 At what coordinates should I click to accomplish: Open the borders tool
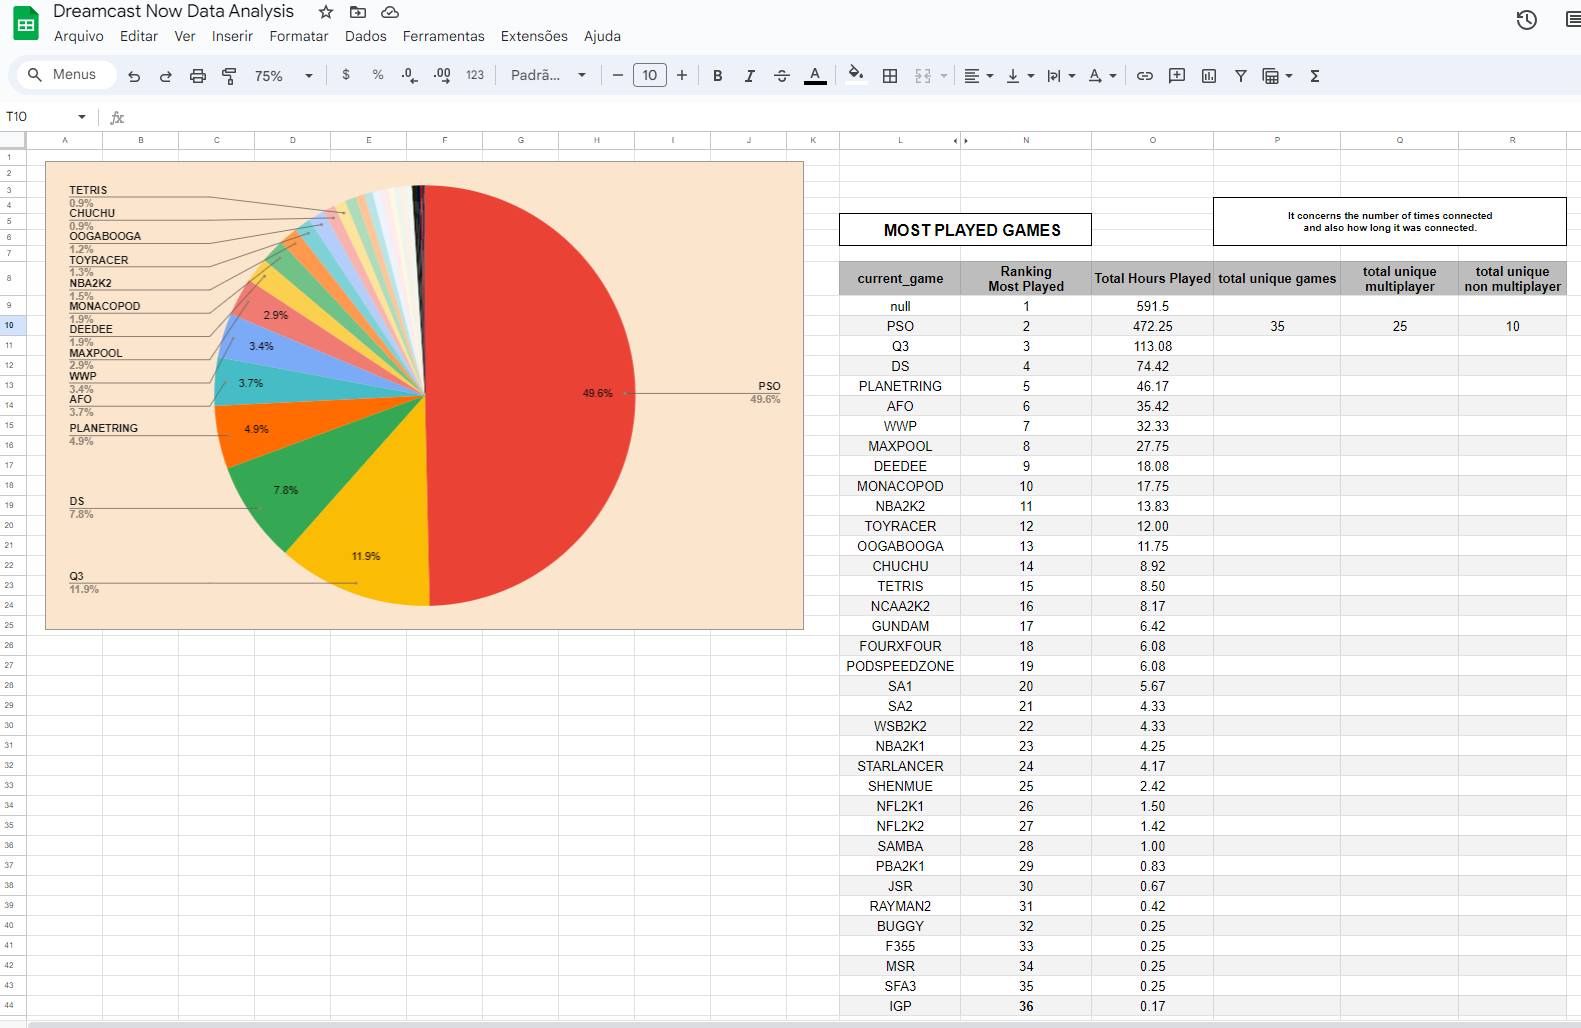890,76
